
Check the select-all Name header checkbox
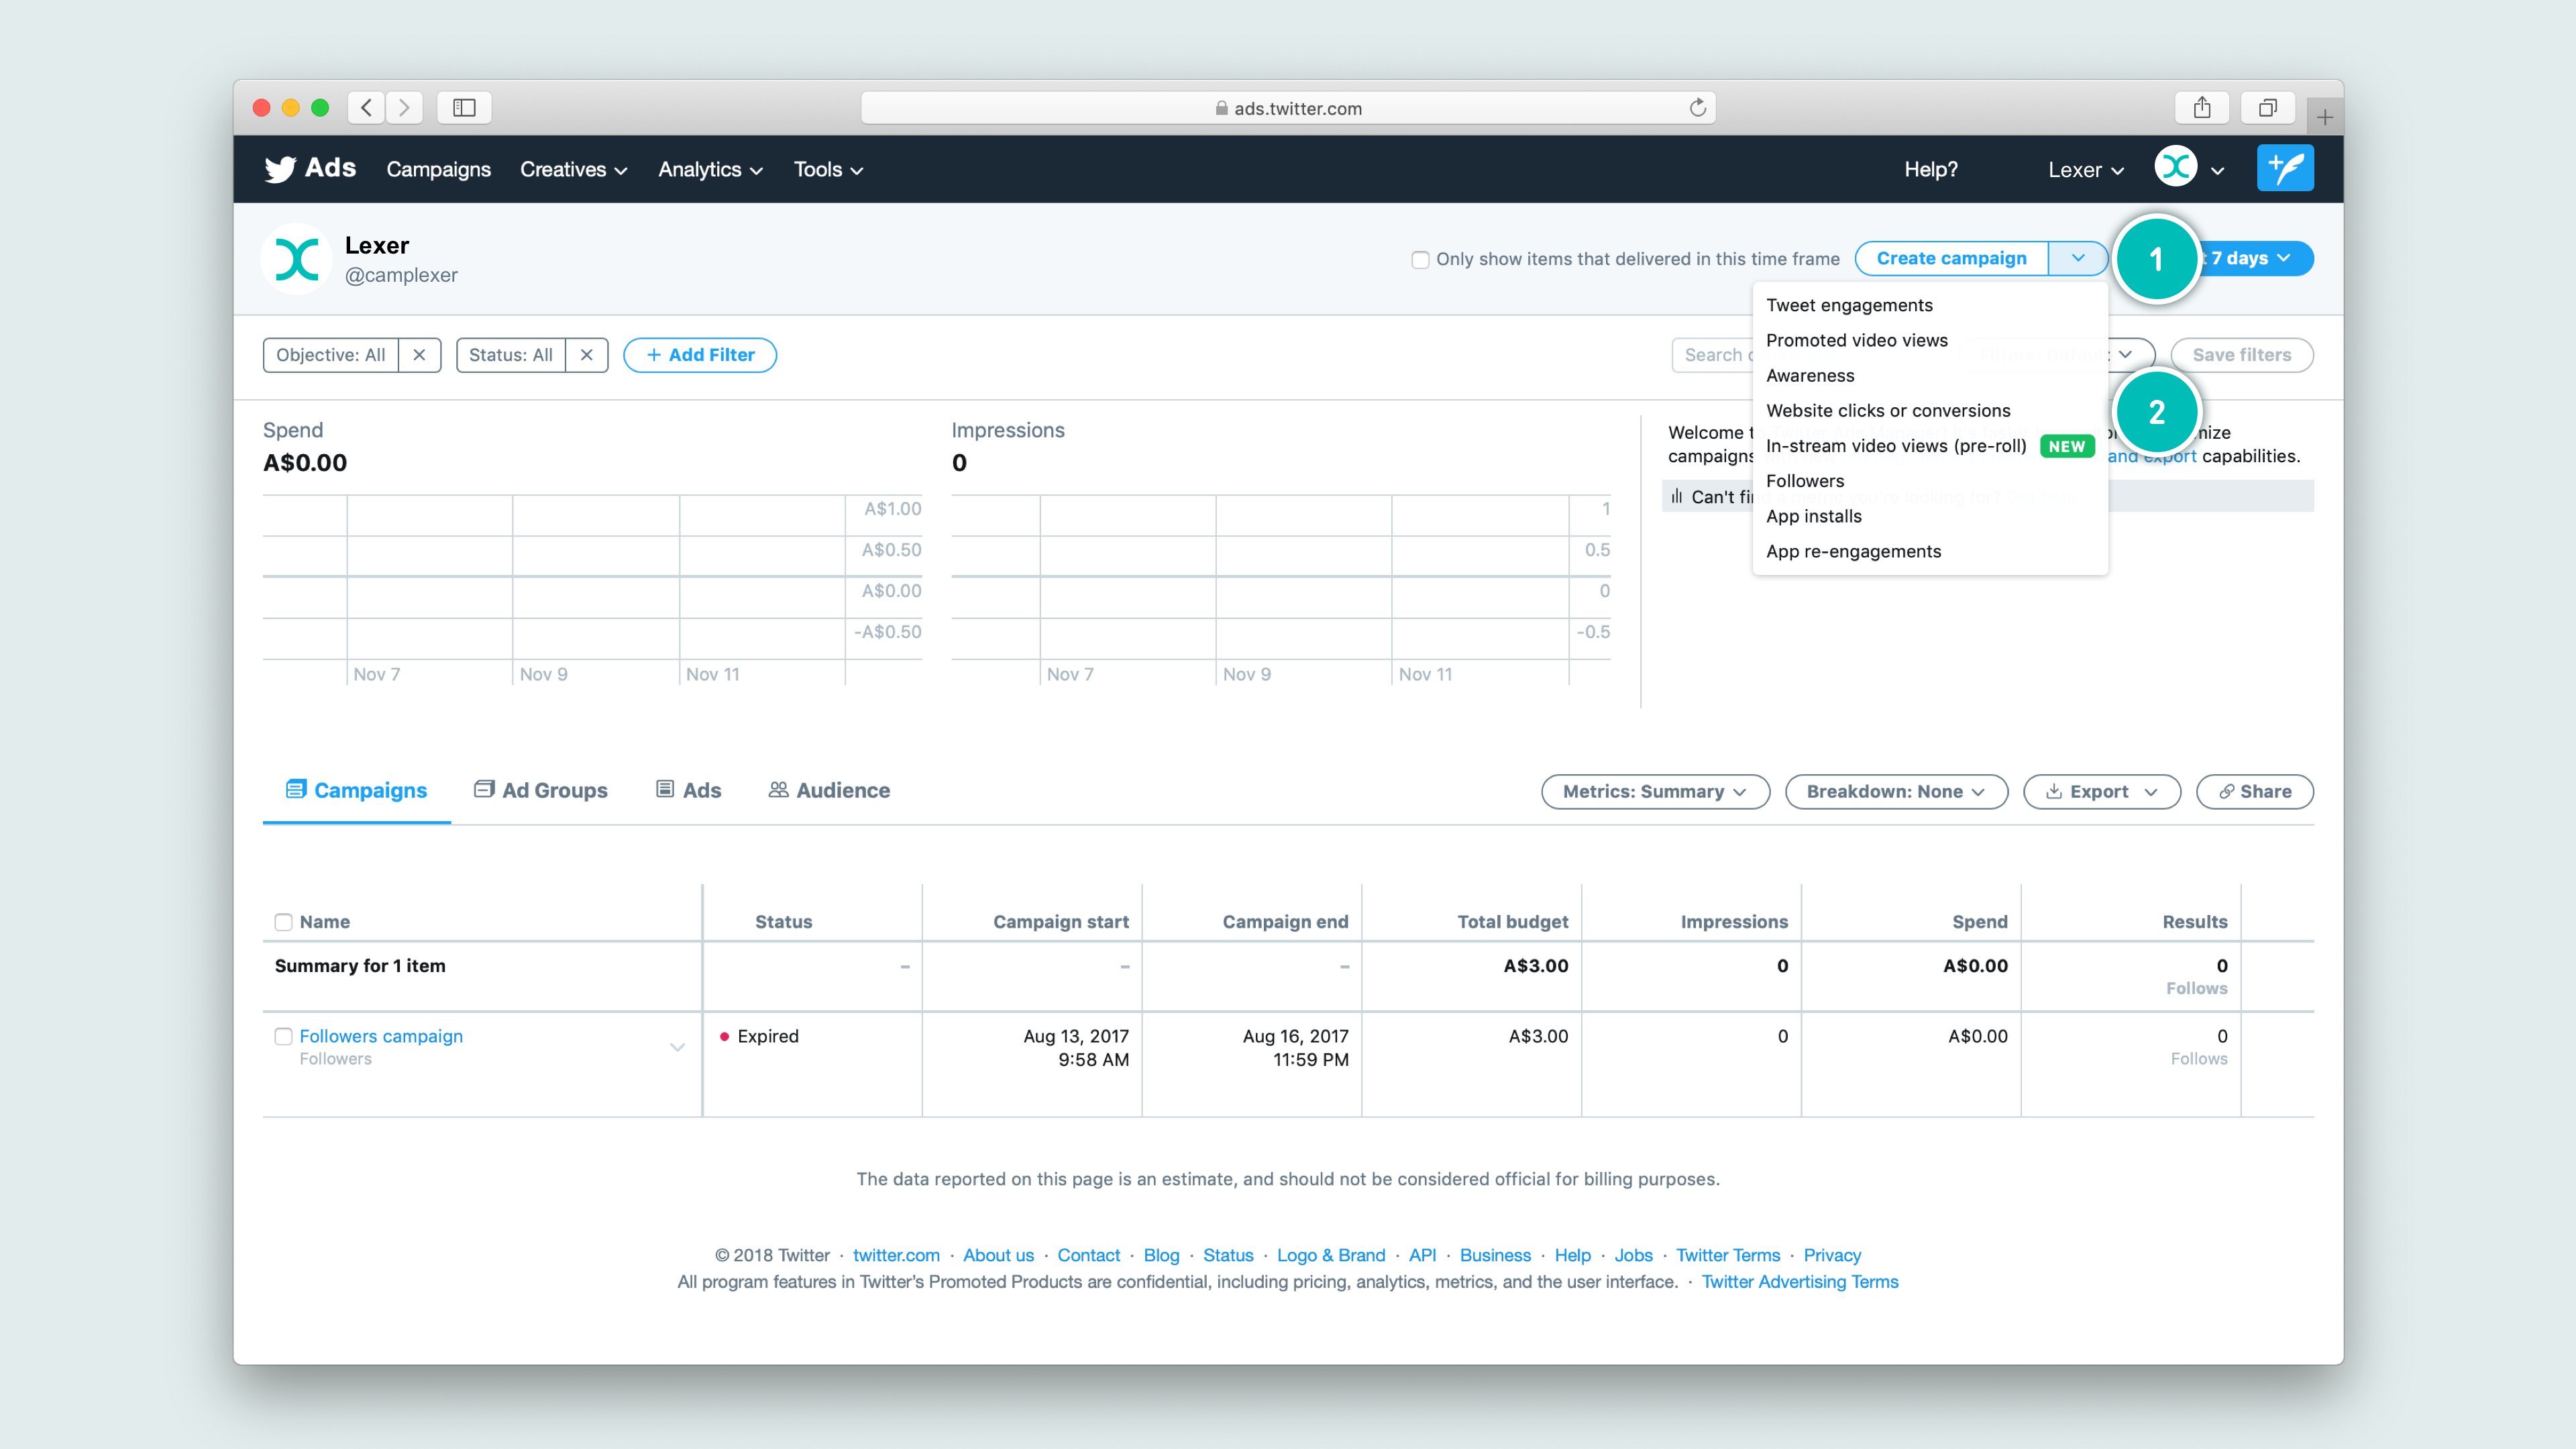pyautogui.click(x=284, y=922)
